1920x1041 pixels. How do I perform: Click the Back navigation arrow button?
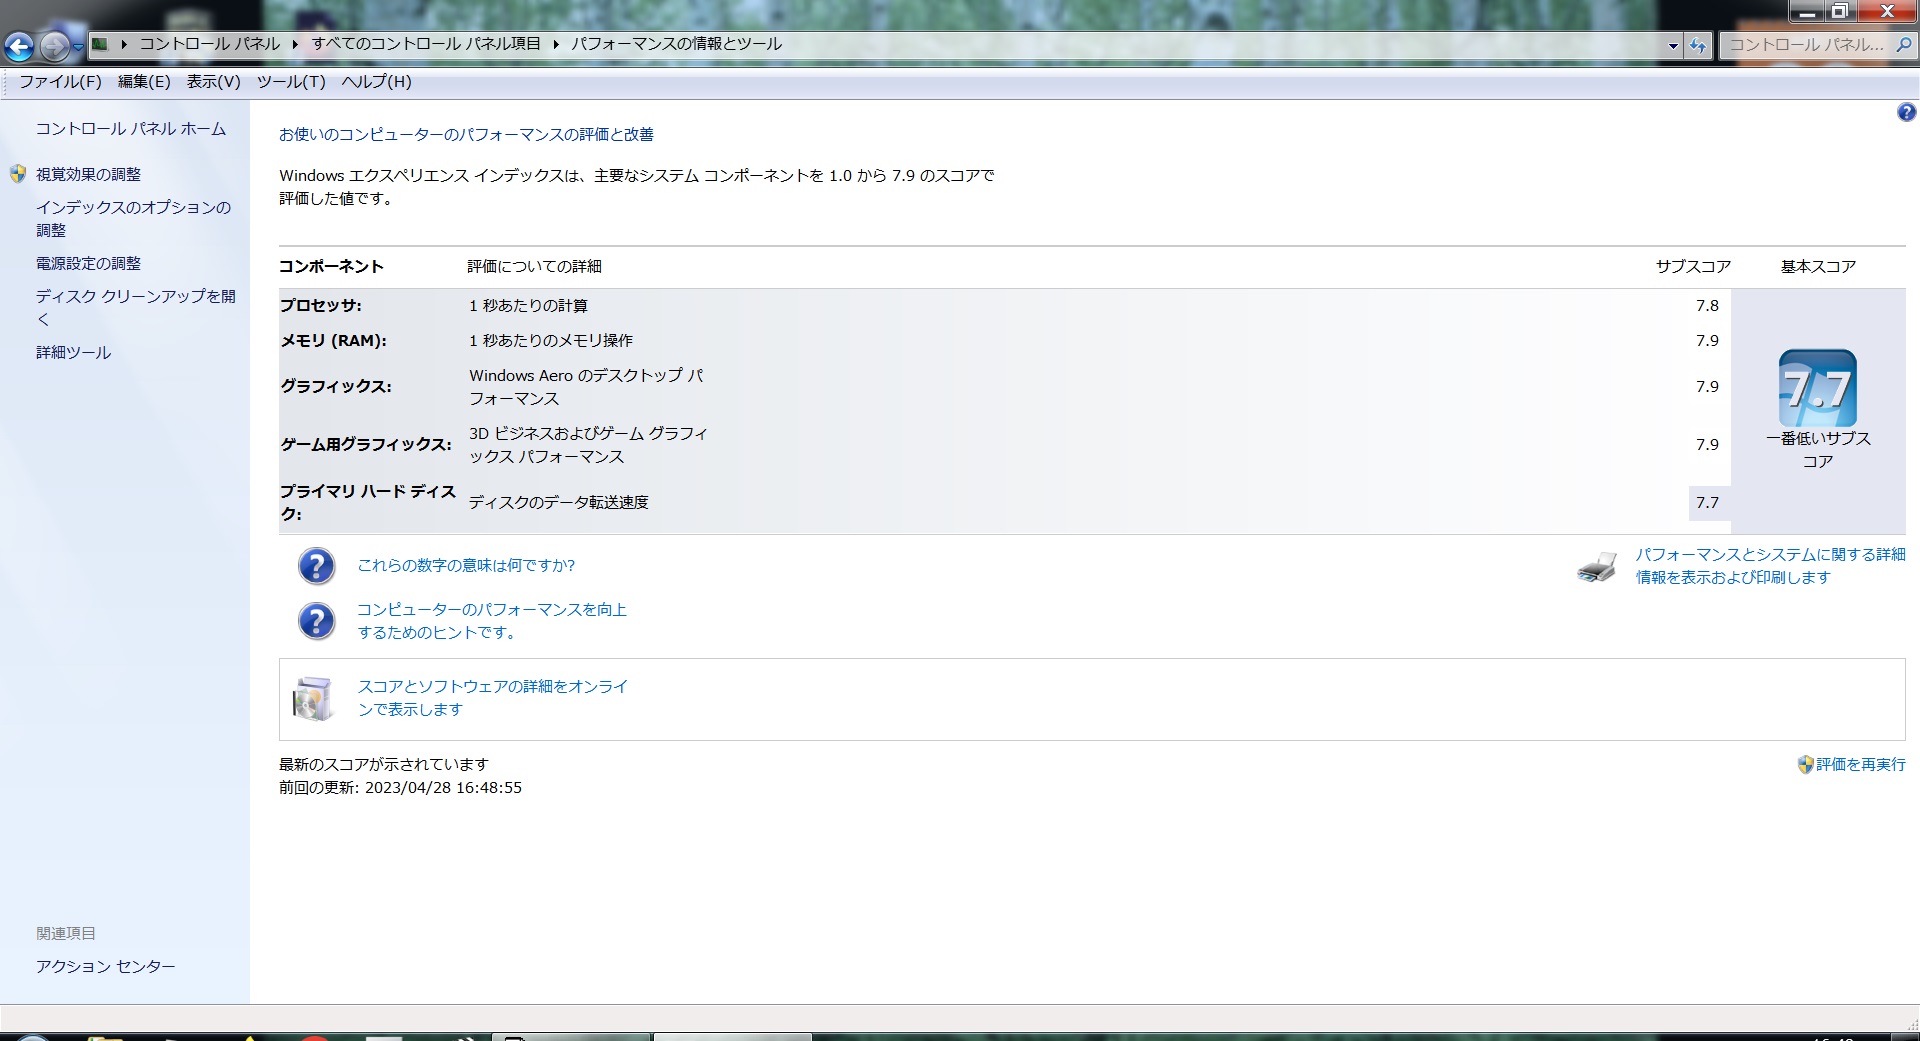tap(19, 45)
